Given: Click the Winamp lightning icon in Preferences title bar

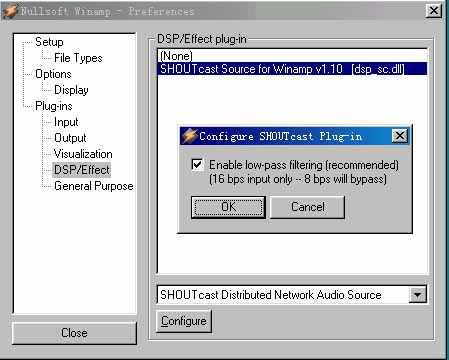Looking at the screenshot, I should point(10,12).
